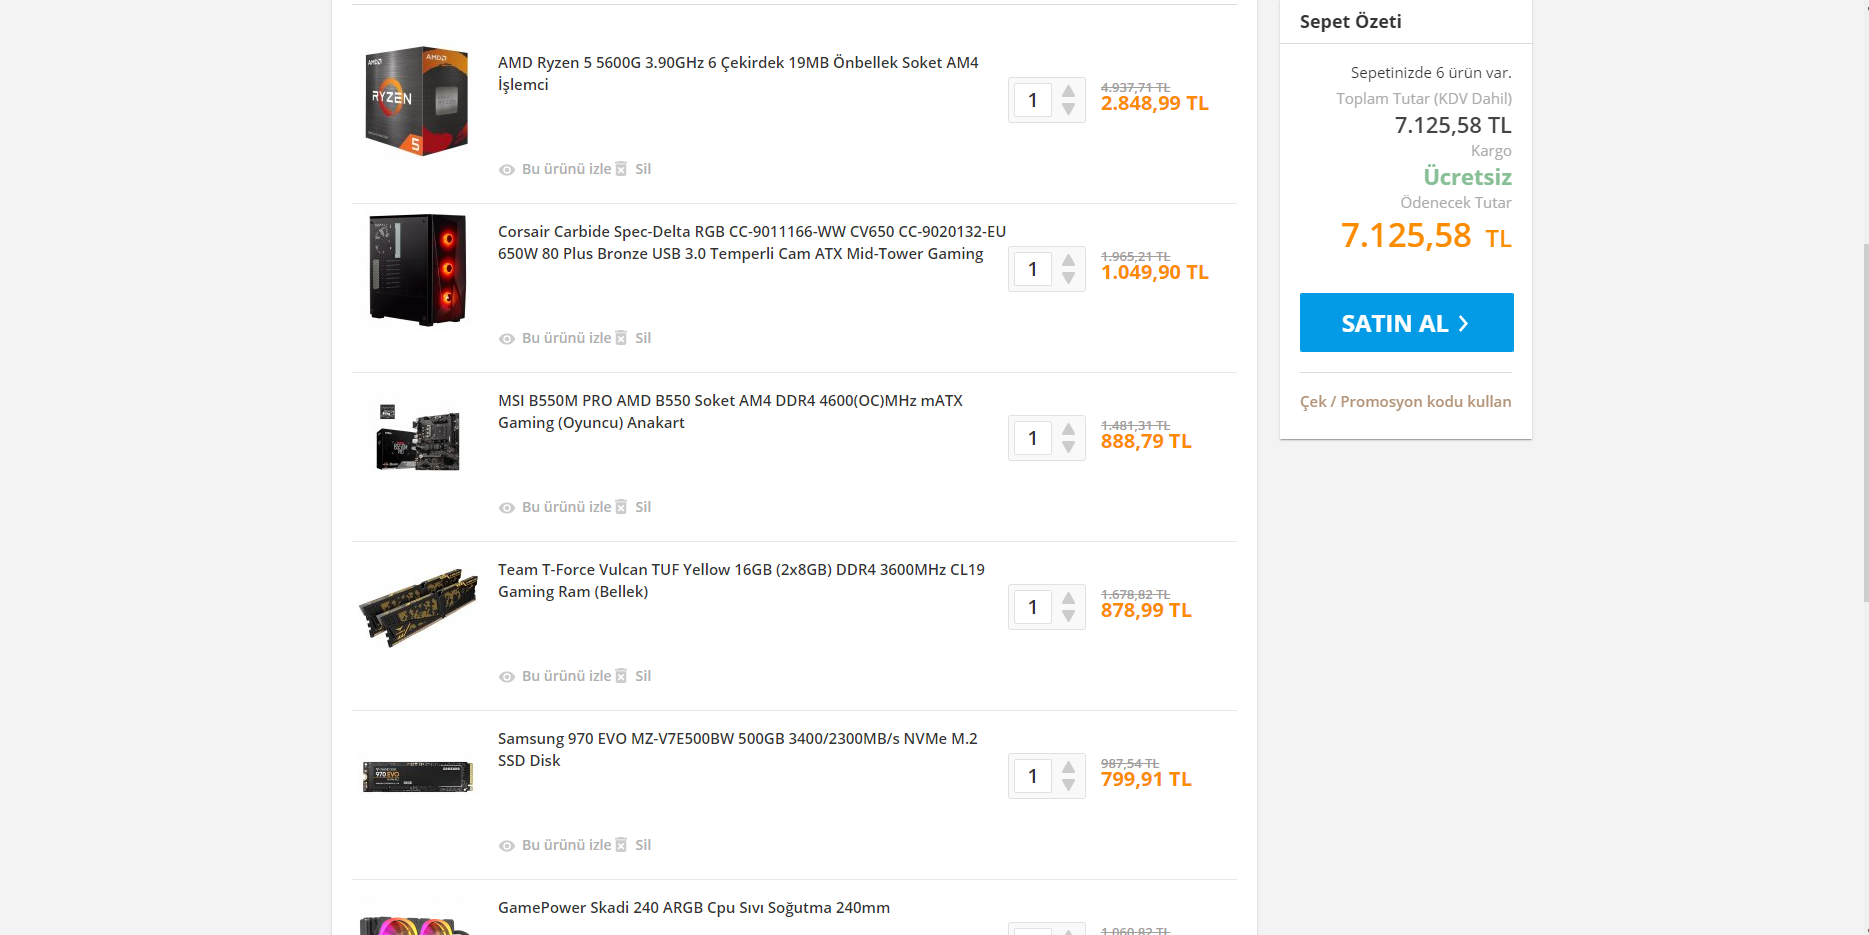The height and width of the screenshot is (935, 1869).
Task: Open Çek / Promosyon kodu kullan link
Action: [1405, 402]
